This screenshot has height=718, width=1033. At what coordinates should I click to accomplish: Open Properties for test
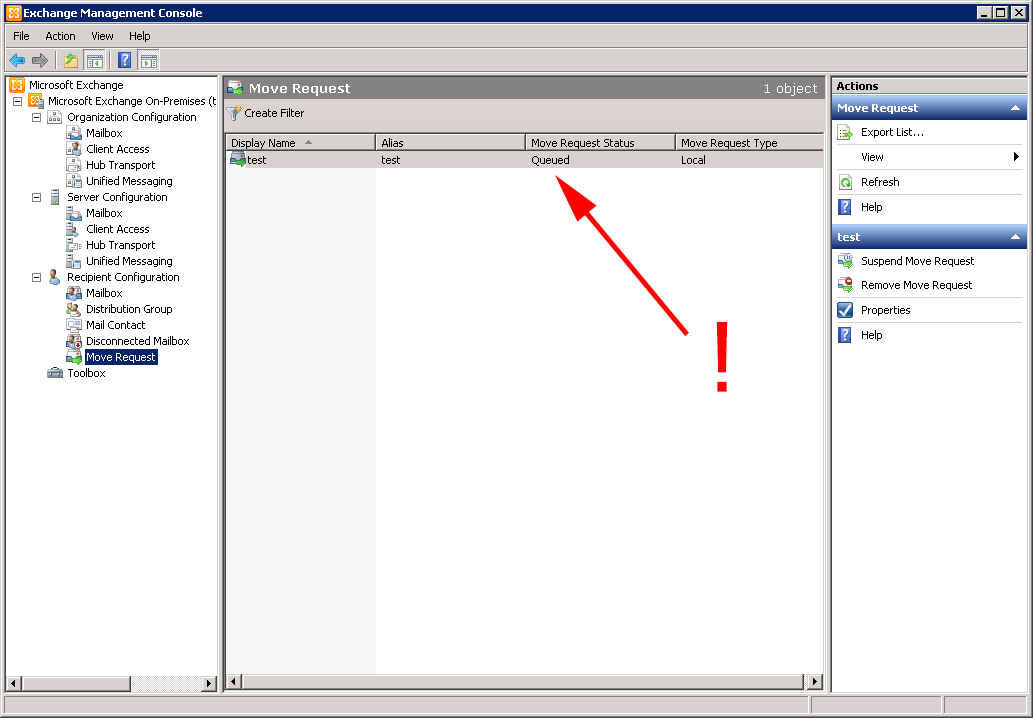(x=885, y=310)
